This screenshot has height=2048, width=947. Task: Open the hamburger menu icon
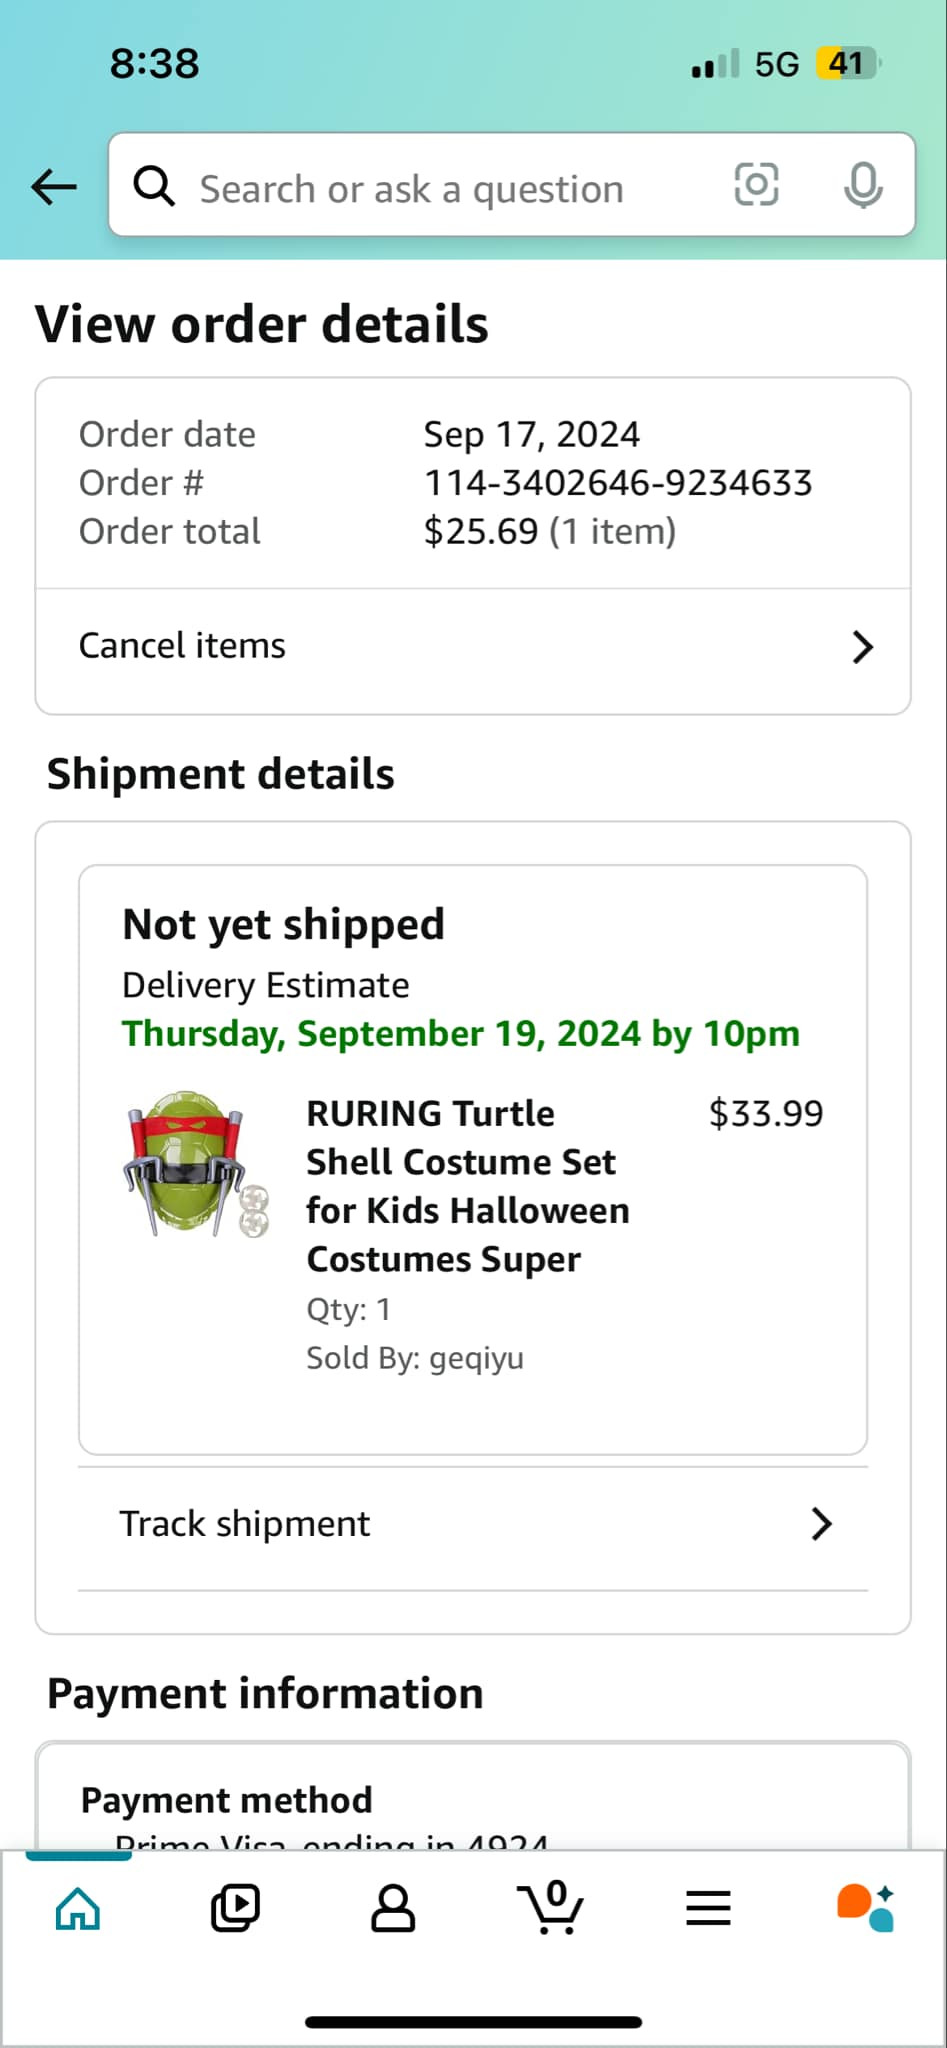point(708,1908)
